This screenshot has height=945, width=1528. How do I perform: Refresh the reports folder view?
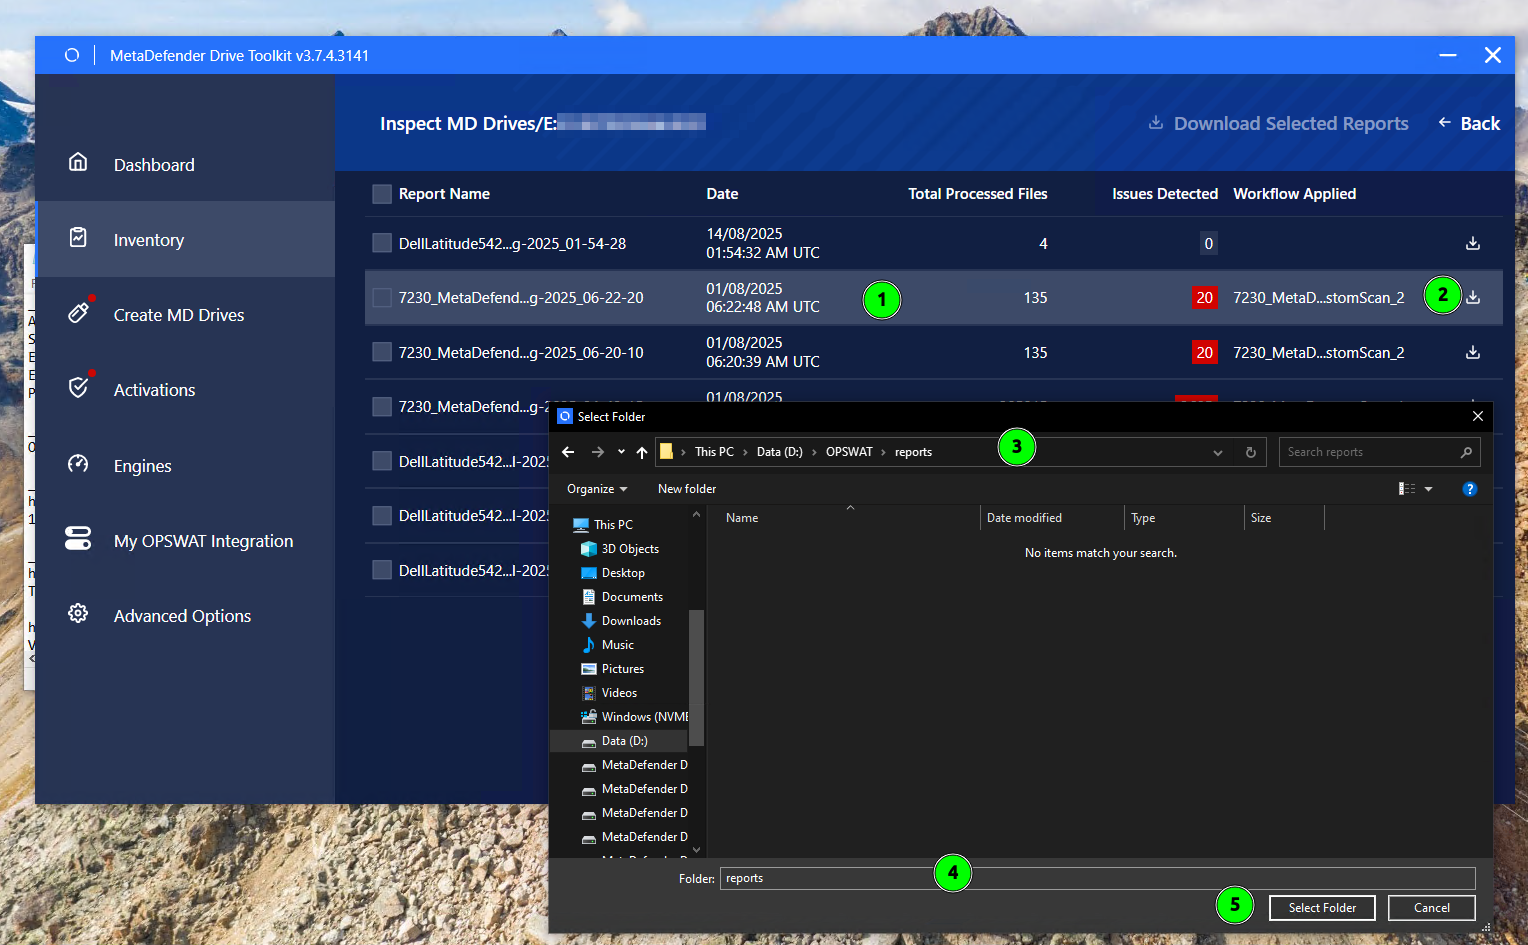click(1251, 452)
